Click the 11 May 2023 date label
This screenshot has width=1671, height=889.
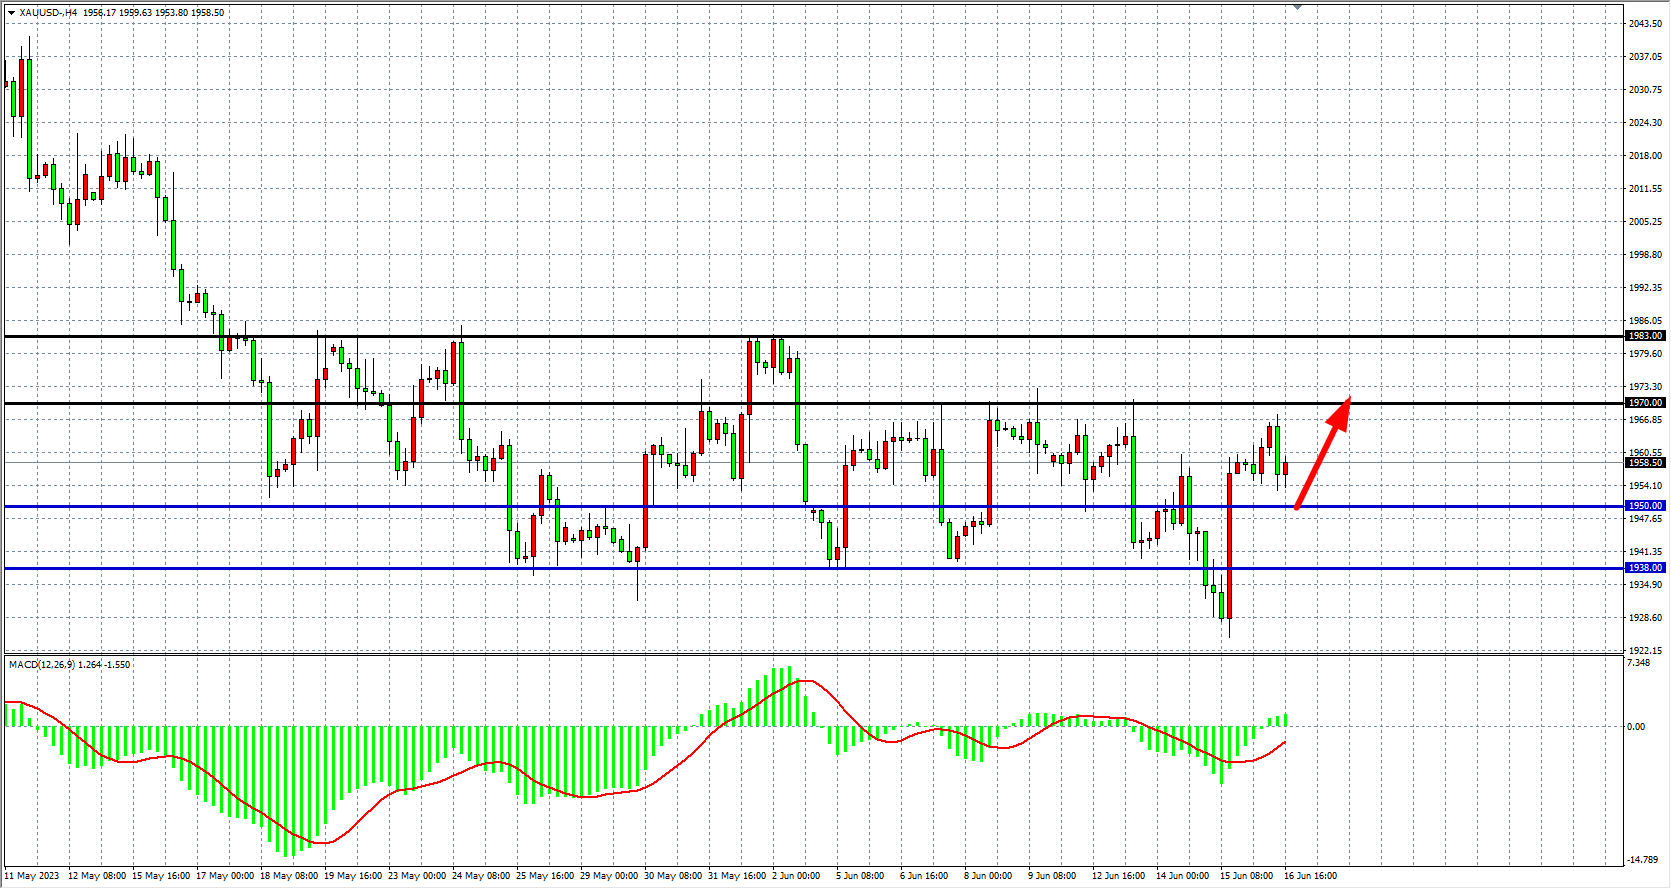click(x=32, y=876)
